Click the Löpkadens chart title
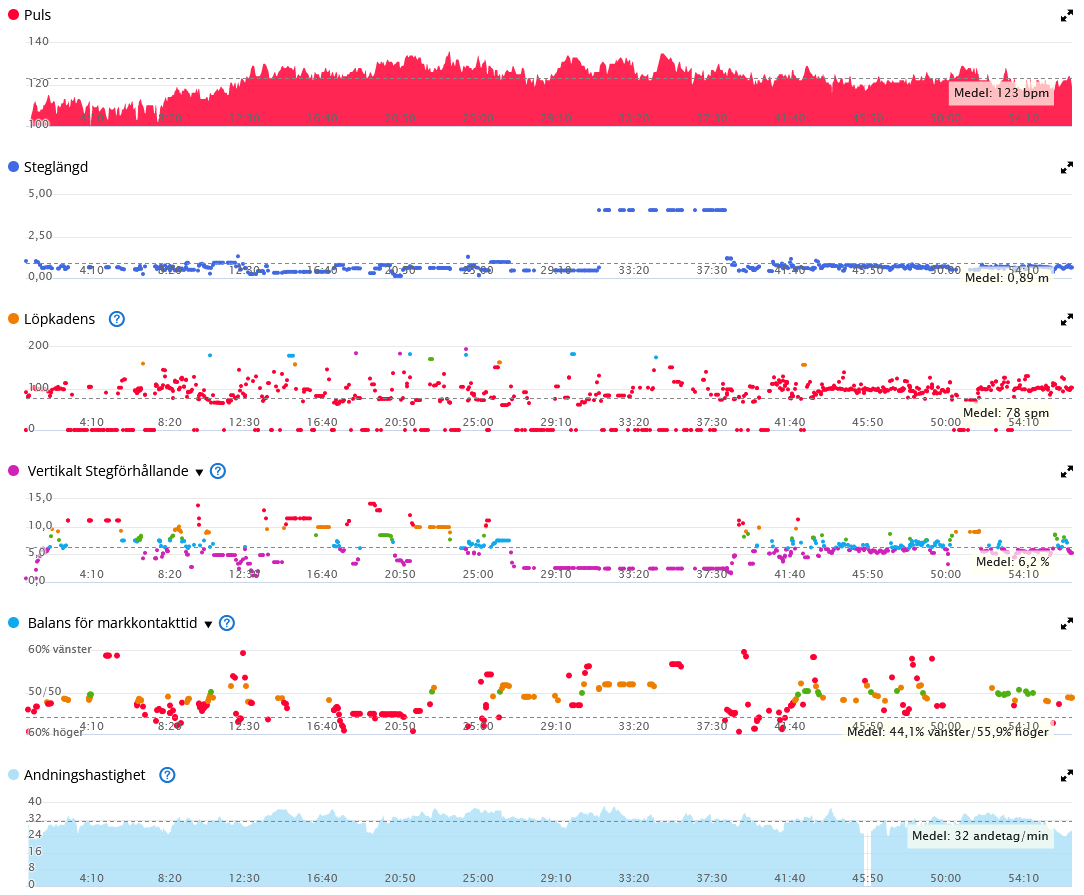This screenshot has width=1084, height=895. (59, 319)
